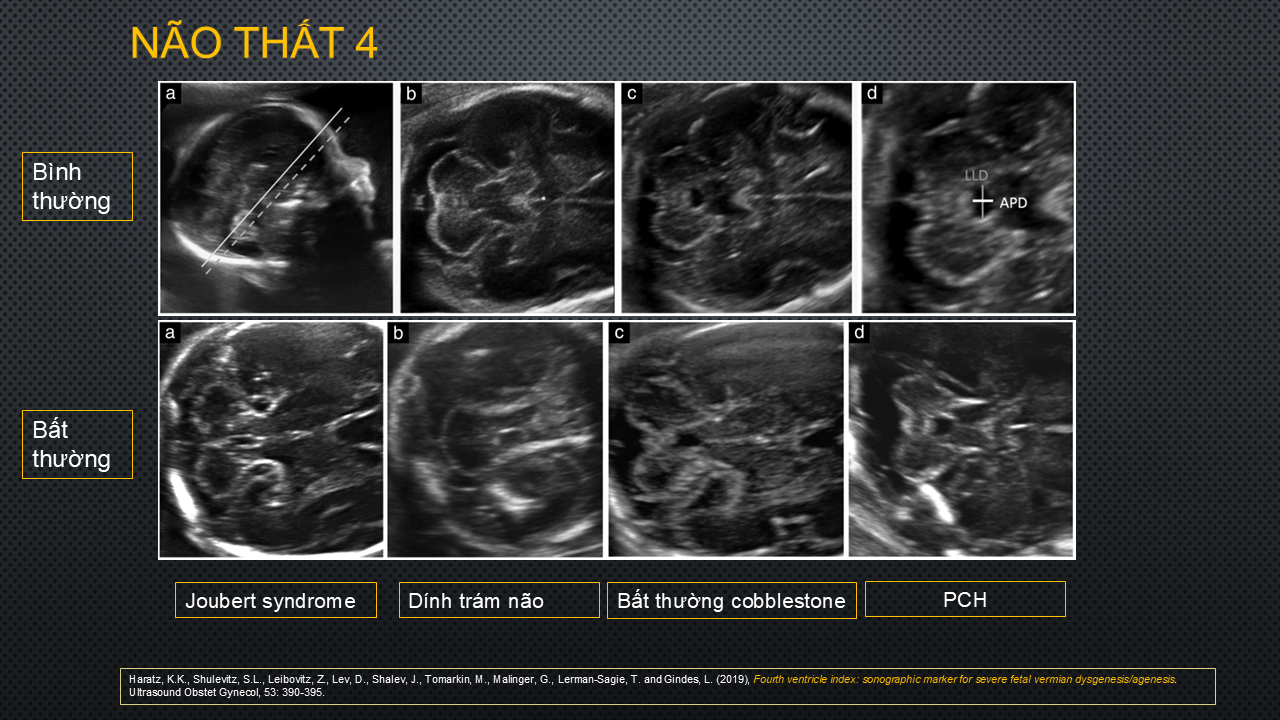
Task: Select the "Bình thường" label box
Action: click(77, 186)
